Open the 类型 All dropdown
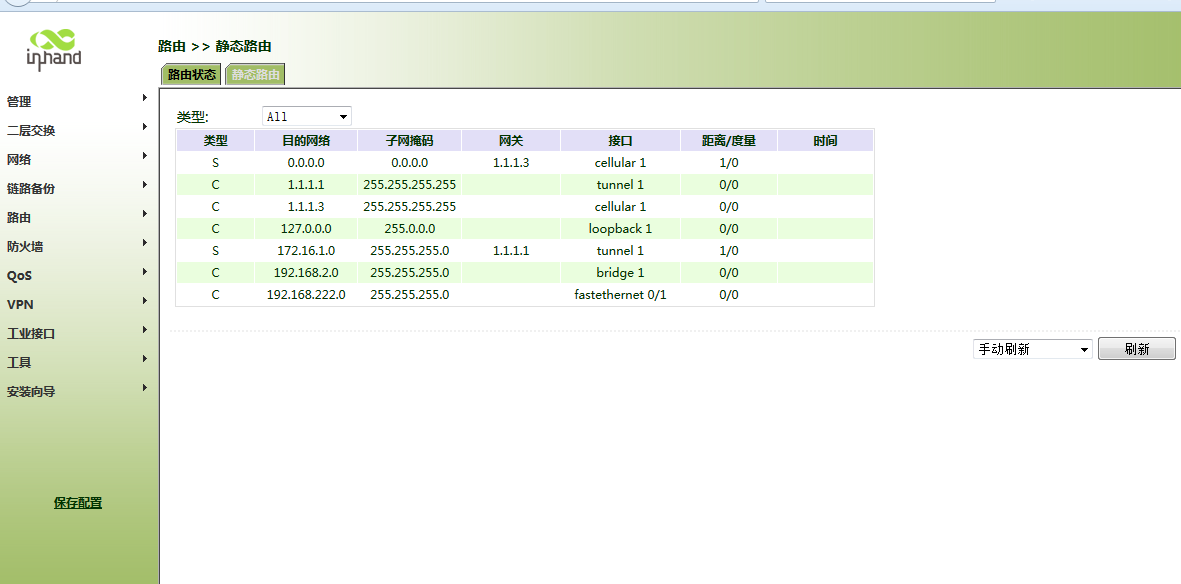Viewport: 1181px width, 584px height. (306, 117)
